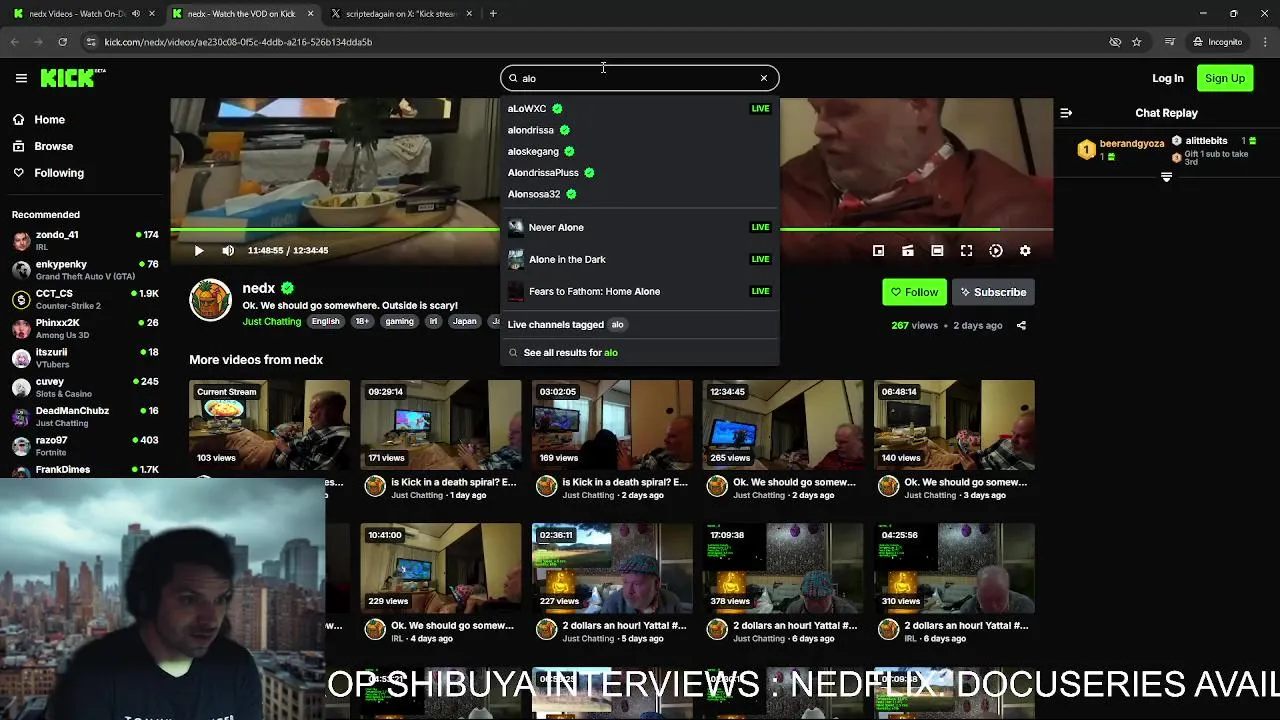Click the English tag
Viewport: 1280px width, 720px height.
pyautogui.click(x=325, y=321)
